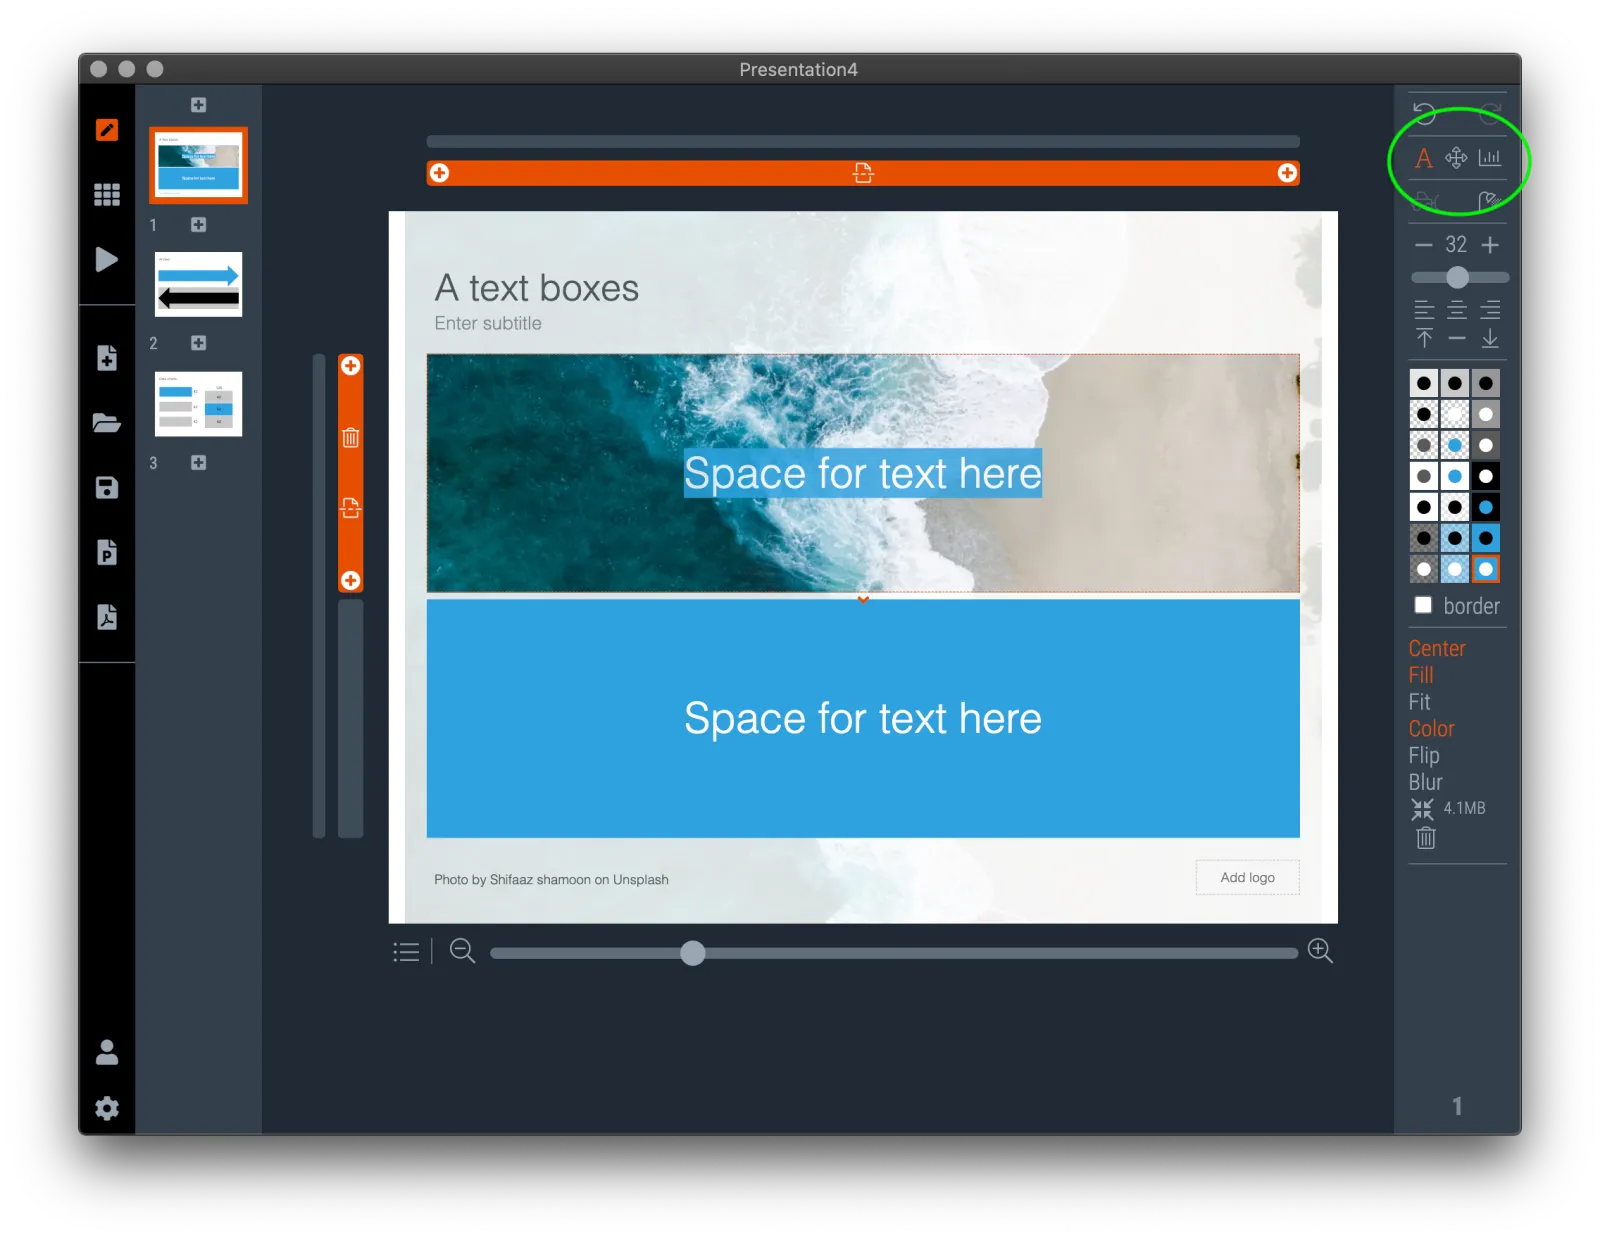Choose the bar chart element type
This screenshot has width=1600, height=1239.
(1490, 158)
